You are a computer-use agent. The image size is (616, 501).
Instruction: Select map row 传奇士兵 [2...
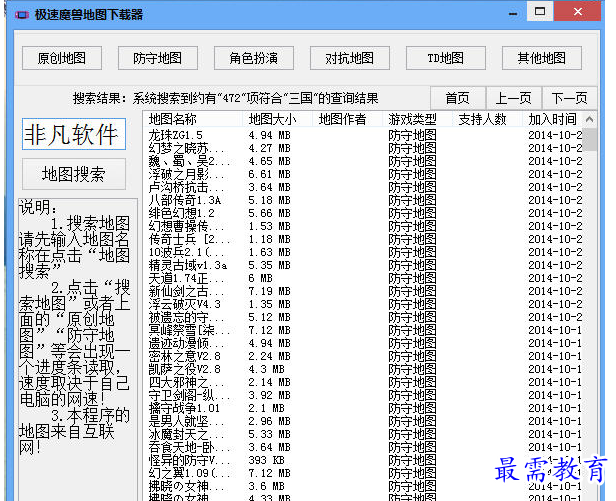tap(365, 239)
